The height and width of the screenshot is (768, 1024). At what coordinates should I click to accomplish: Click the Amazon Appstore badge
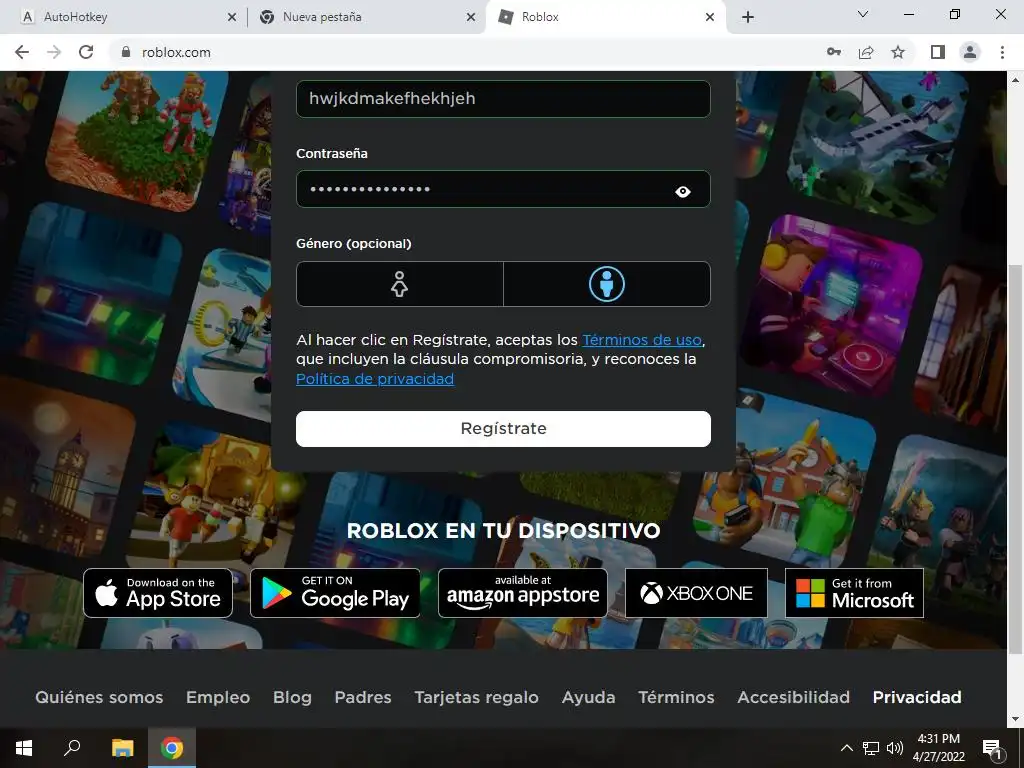(x=522, y=593)
